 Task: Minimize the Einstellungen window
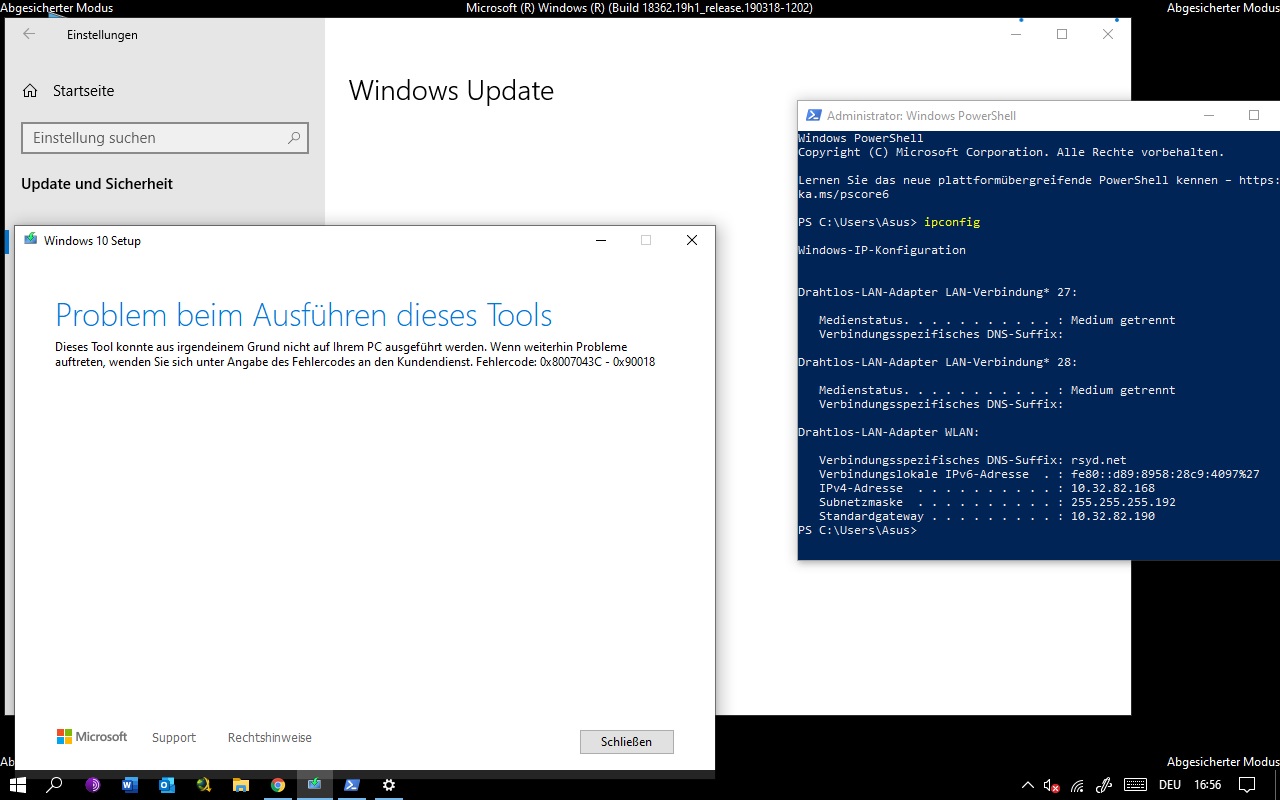coord(1016,34)
